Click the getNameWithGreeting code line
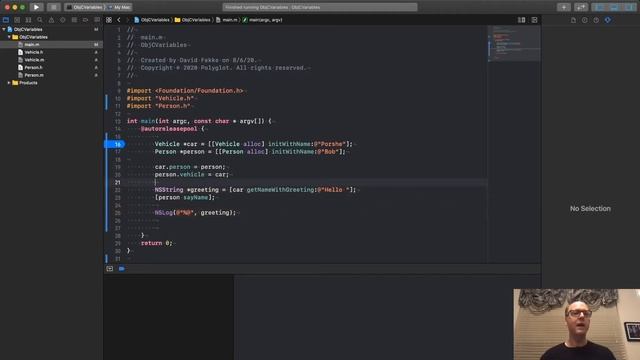The width and height of the screenshot is (640, 360). [256, 190]
